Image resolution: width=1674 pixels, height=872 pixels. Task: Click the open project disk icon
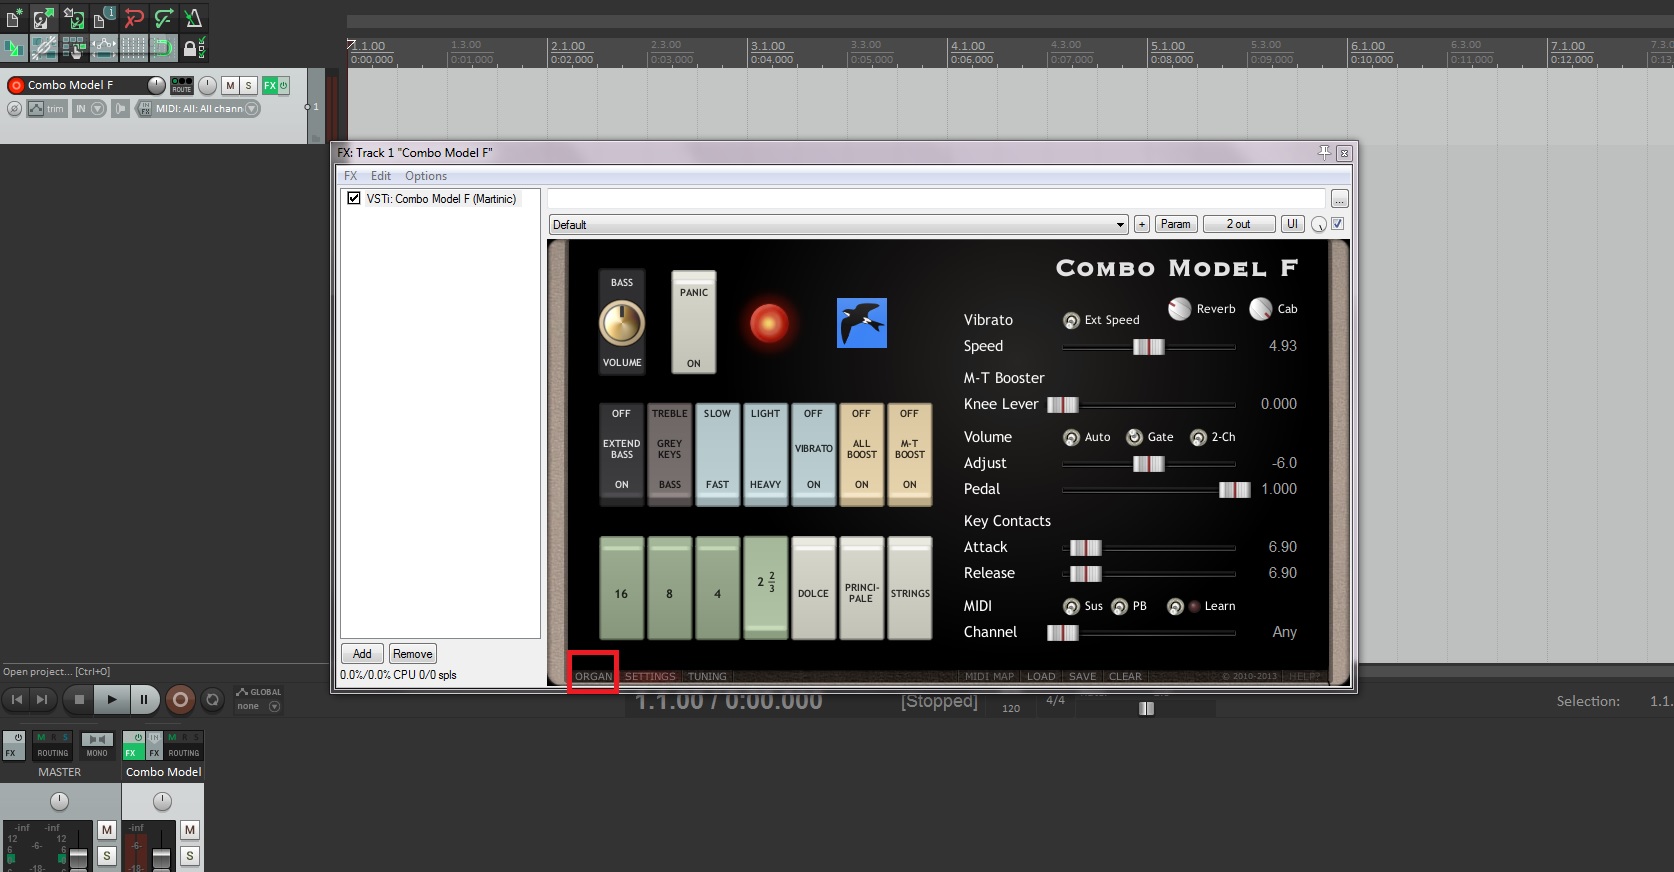tap(44, 17)
